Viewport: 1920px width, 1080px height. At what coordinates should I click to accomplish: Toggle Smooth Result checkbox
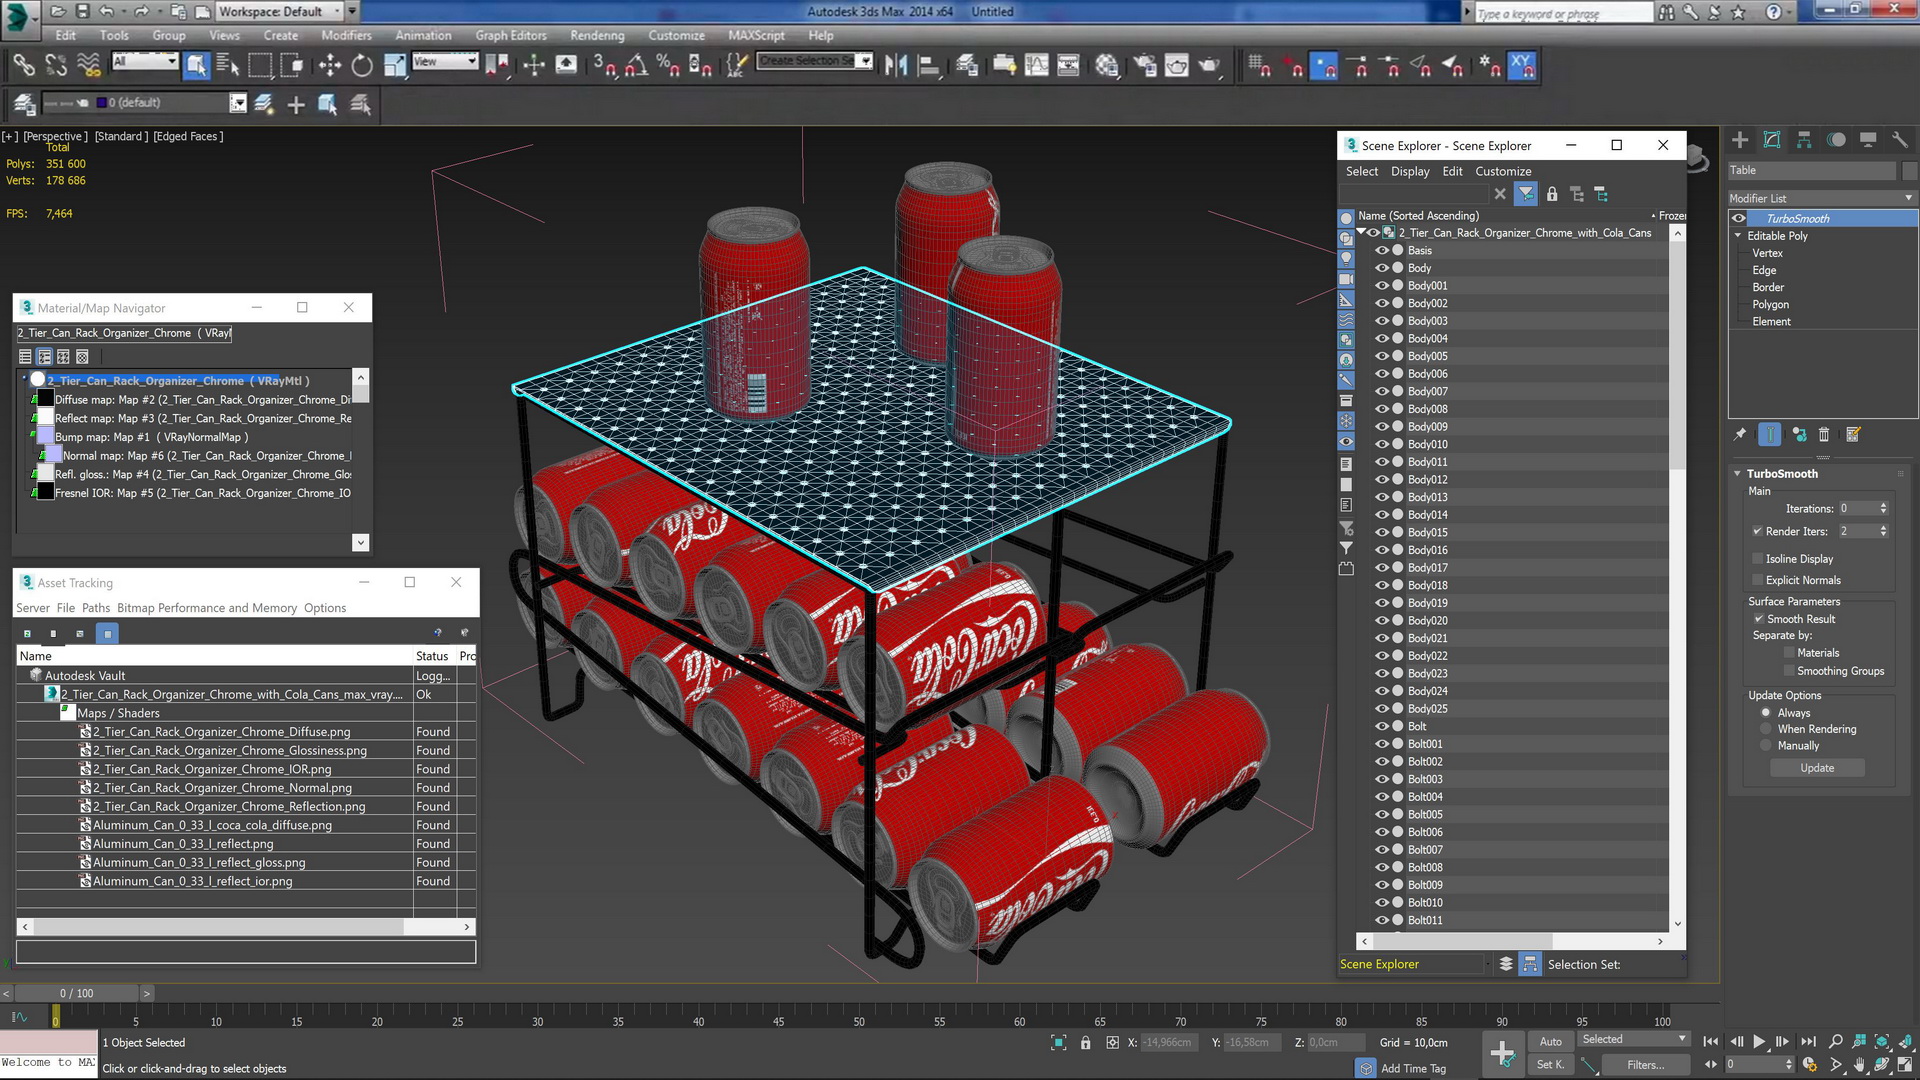1758,619
